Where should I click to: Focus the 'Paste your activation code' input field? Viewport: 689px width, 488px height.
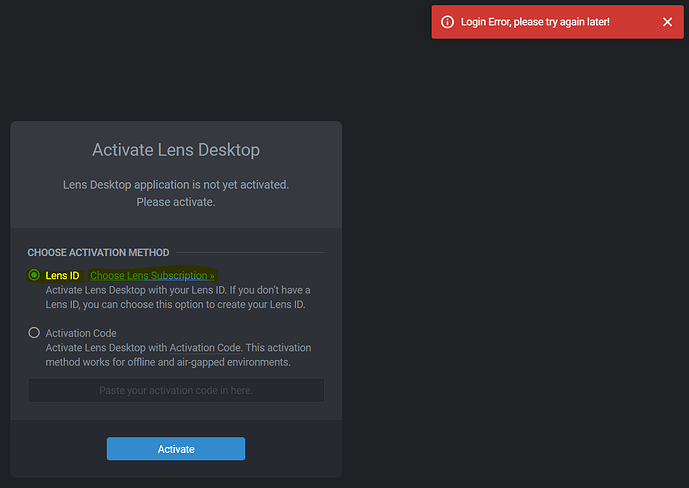[176, 390]
